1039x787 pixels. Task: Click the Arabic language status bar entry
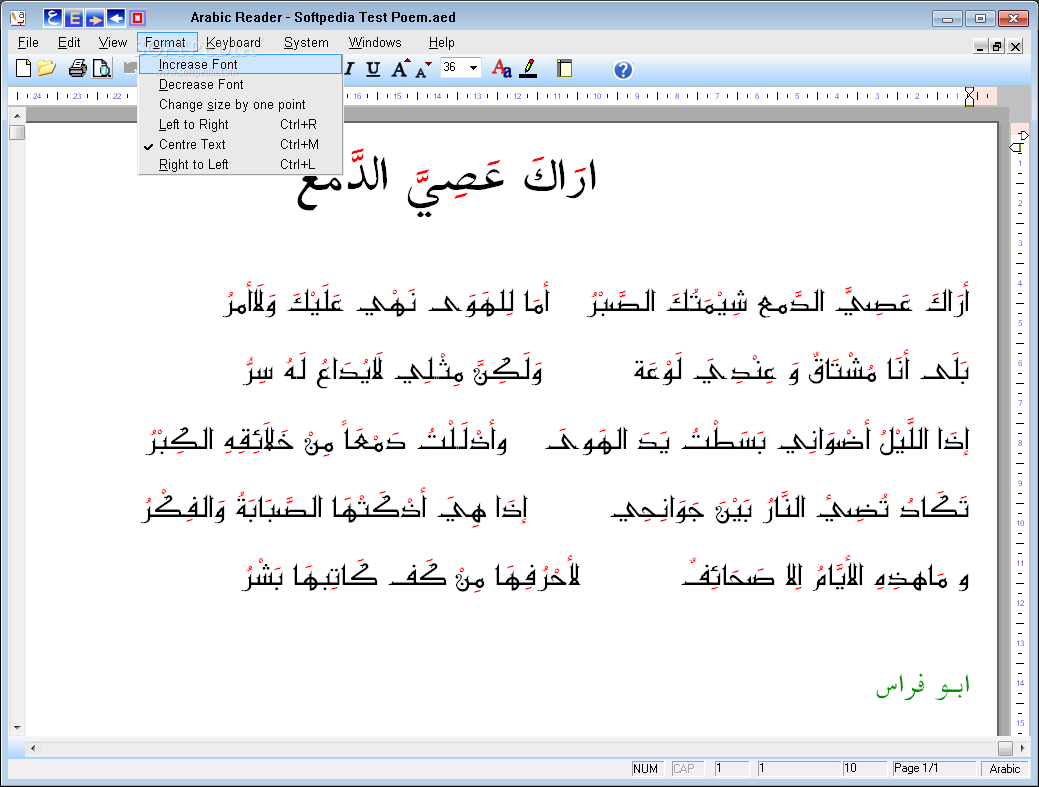(1005, 768)
